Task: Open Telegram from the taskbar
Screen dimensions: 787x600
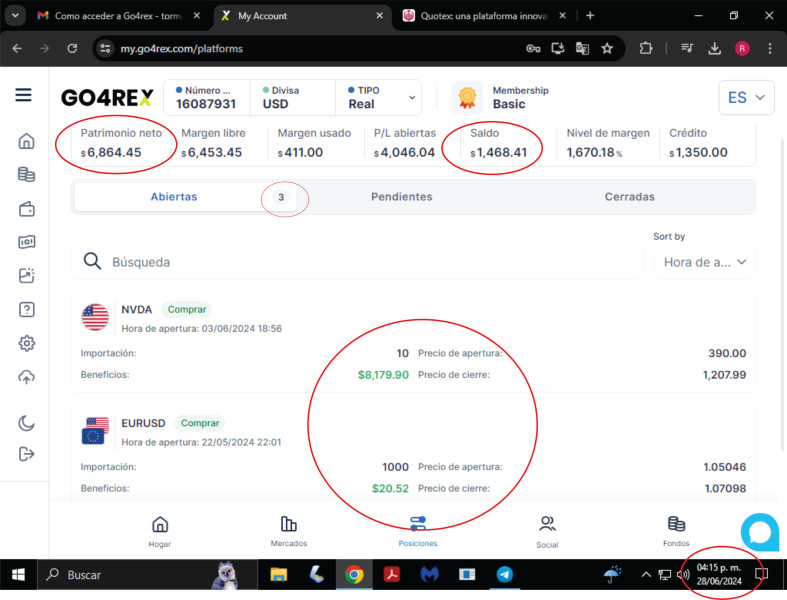Action: 504,574
